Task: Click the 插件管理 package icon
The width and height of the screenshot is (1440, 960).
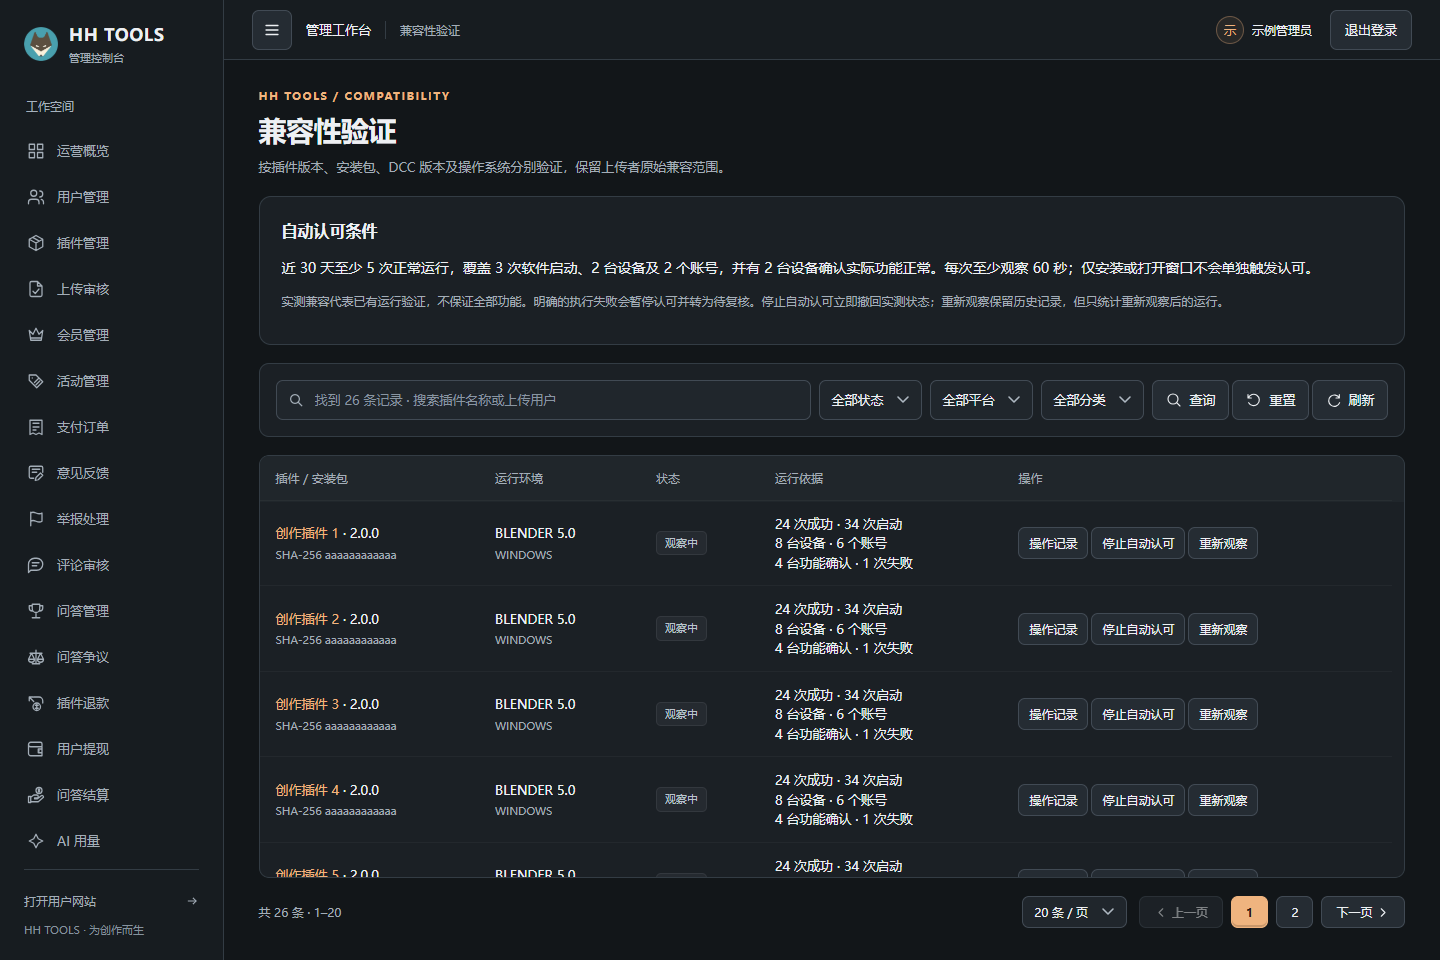Action: point(36,243)
